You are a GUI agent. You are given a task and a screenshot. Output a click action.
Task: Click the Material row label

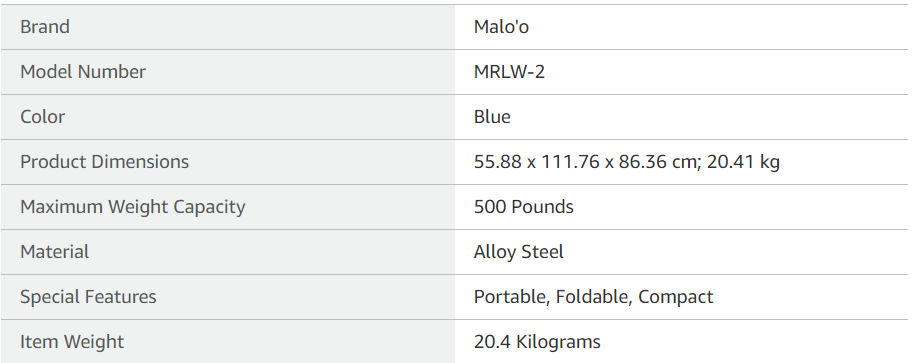pyautogui.click(x=54, y=252)
